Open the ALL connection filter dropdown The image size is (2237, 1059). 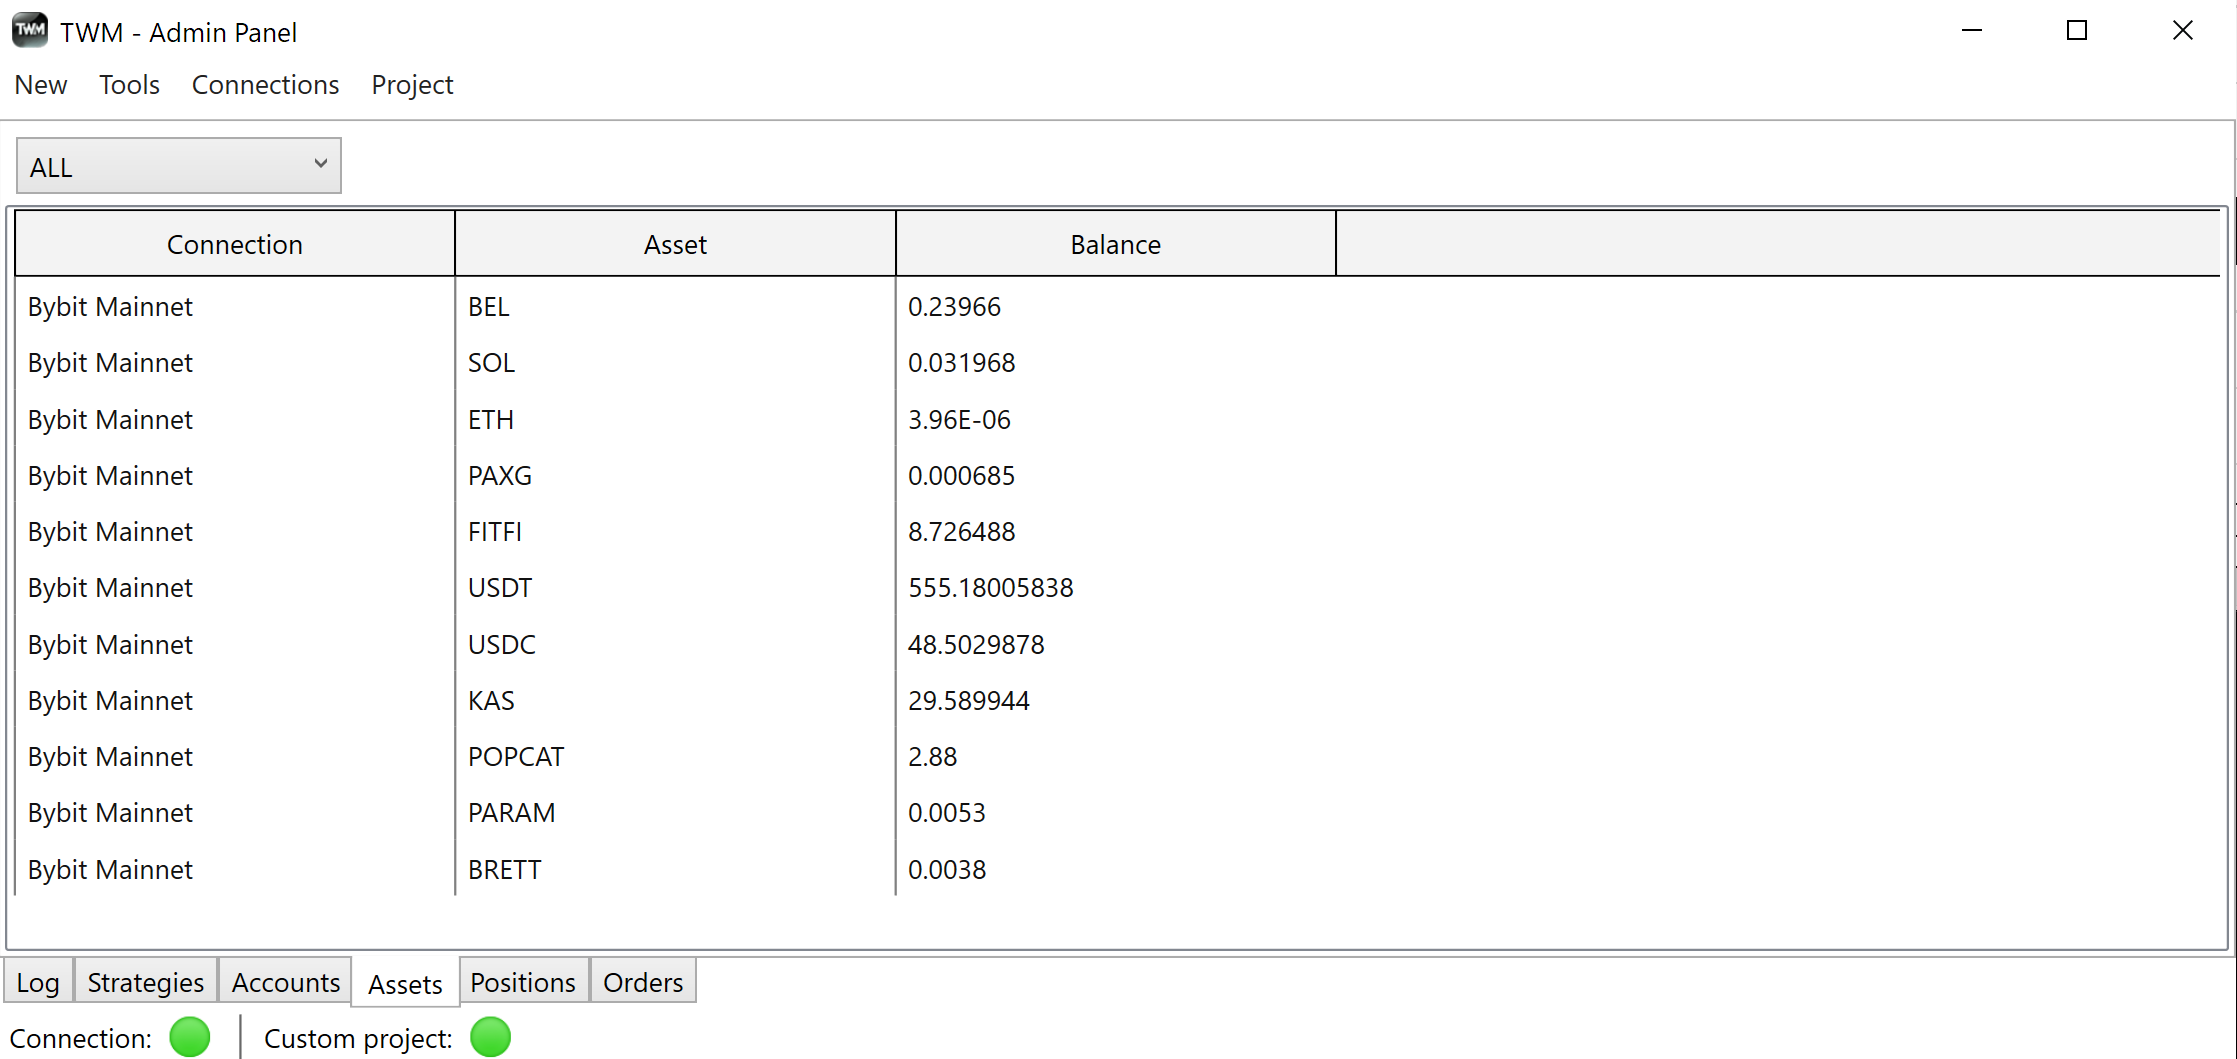pyautogui.click(x=179, y=166)
